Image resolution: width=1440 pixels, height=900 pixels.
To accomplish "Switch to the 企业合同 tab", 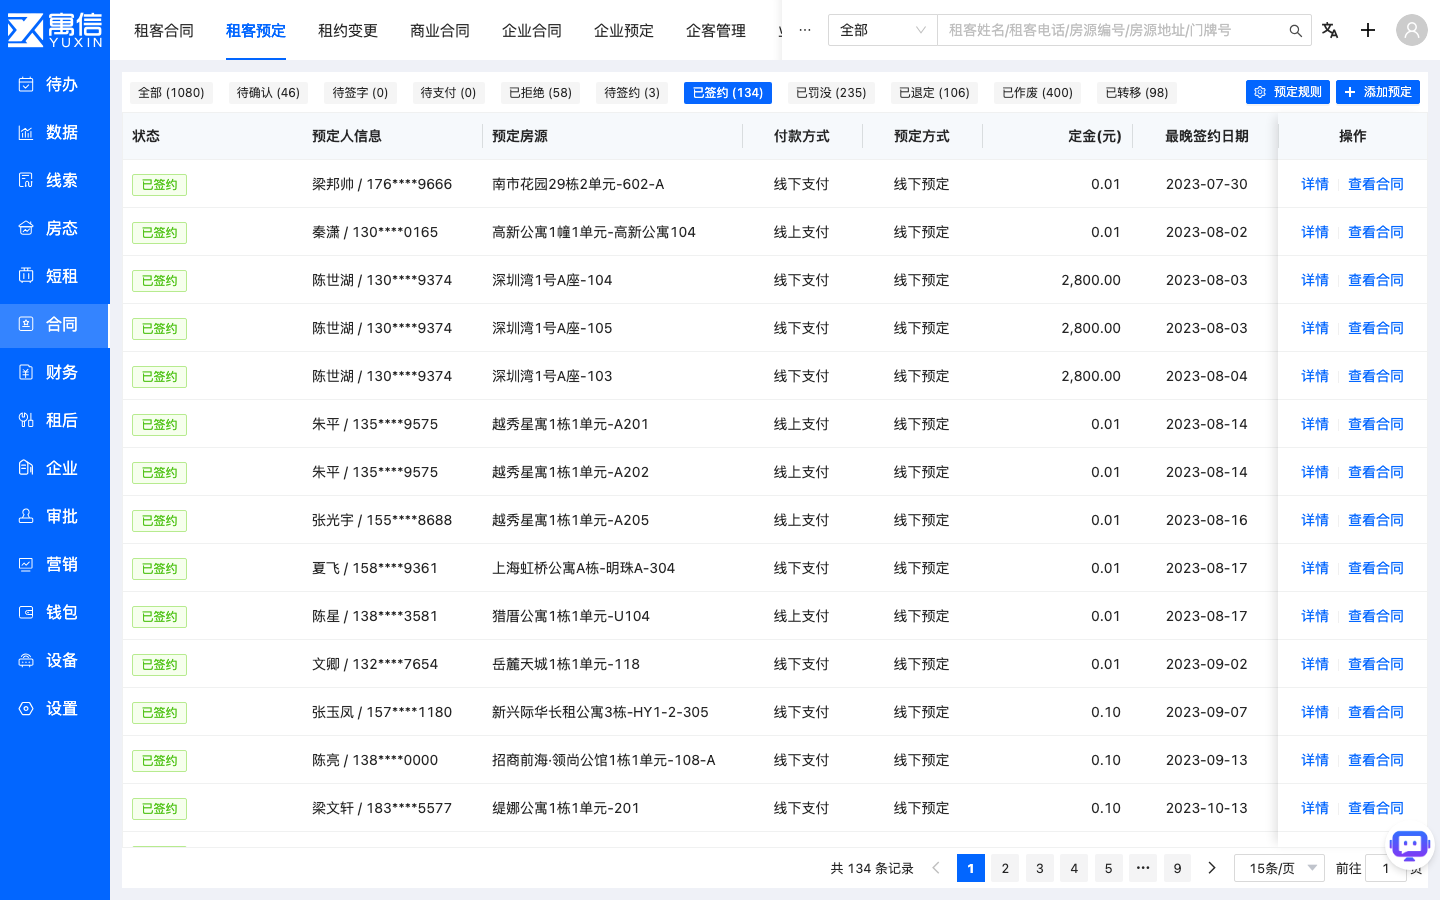I will tap(532, 31).
